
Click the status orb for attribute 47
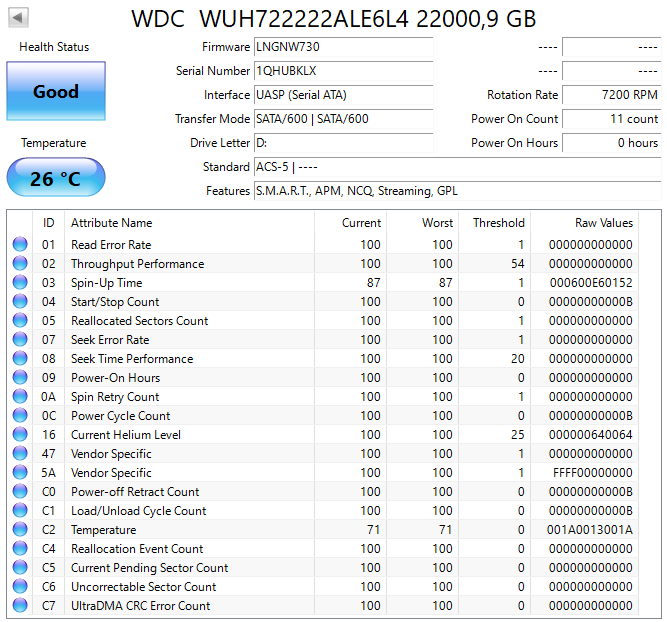pyautogui.click(x=20, y=453)
